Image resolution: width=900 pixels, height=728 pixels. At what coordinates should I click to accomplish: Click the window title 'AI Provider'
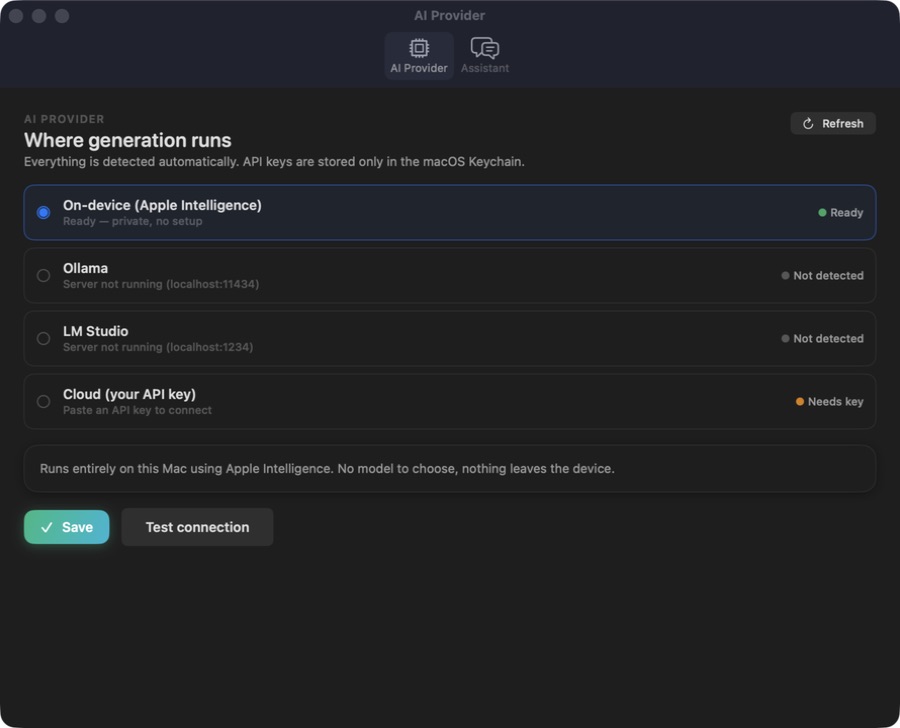point(449,16)
